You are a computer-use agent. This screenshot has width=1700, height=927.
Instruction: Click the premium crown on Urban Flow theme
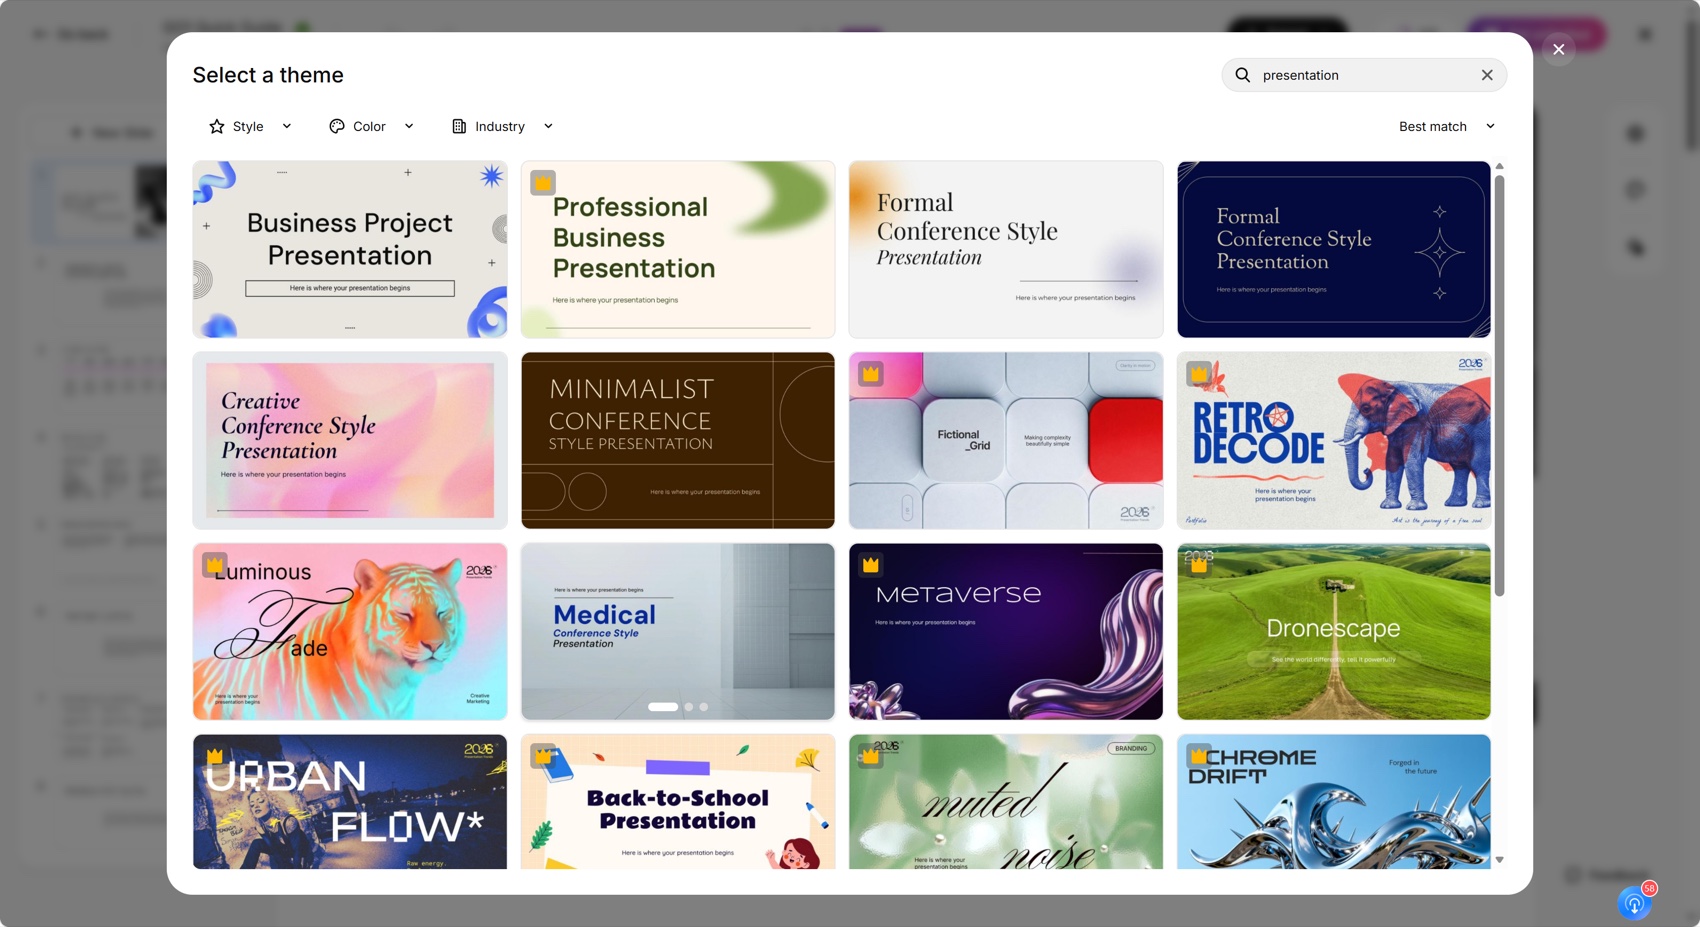click(214, 756)
